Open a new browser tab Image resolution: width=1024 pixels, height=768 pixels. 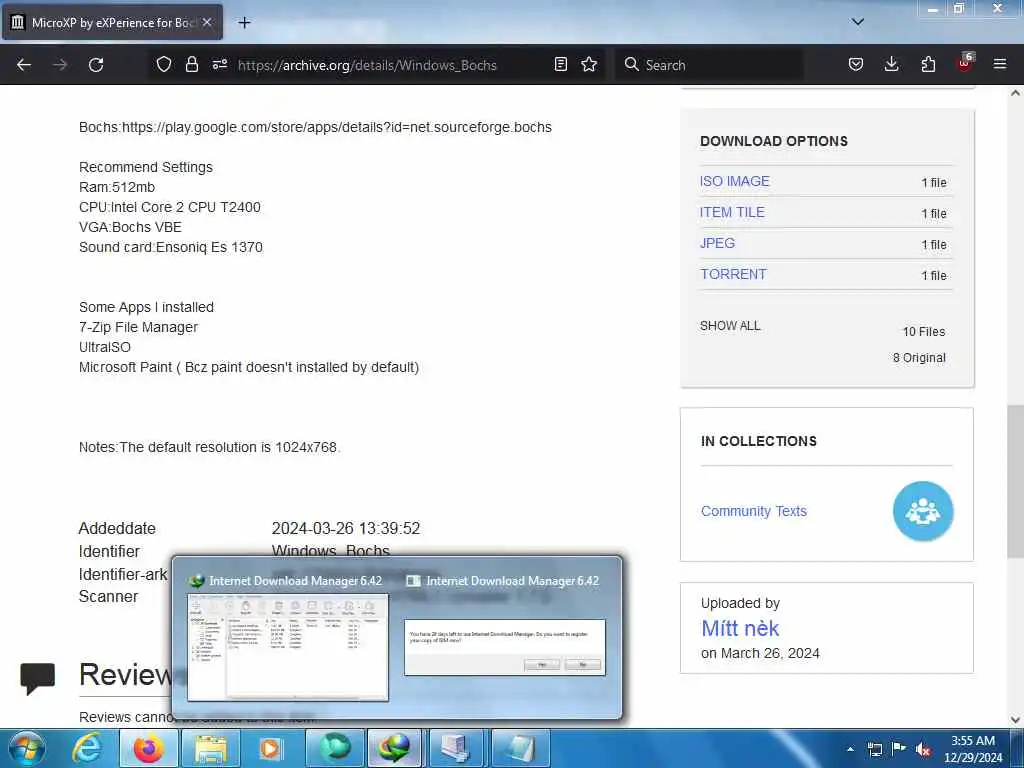coord(244,23)
